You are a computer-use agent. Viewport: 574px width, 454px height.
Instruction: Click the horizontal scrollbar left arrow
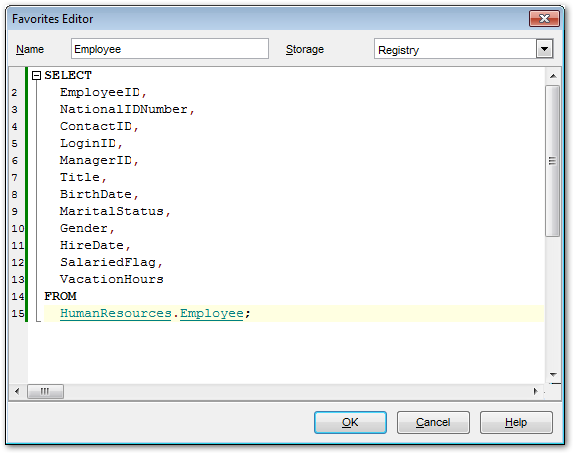click(17, 391)
